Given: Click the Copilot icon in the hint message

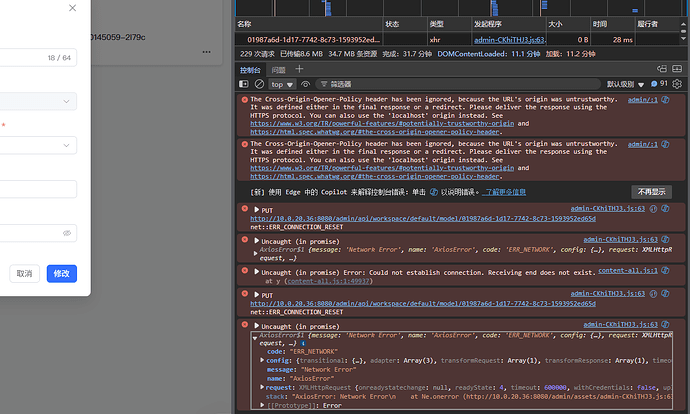Looking at the screenshot, I should [433, 192].
